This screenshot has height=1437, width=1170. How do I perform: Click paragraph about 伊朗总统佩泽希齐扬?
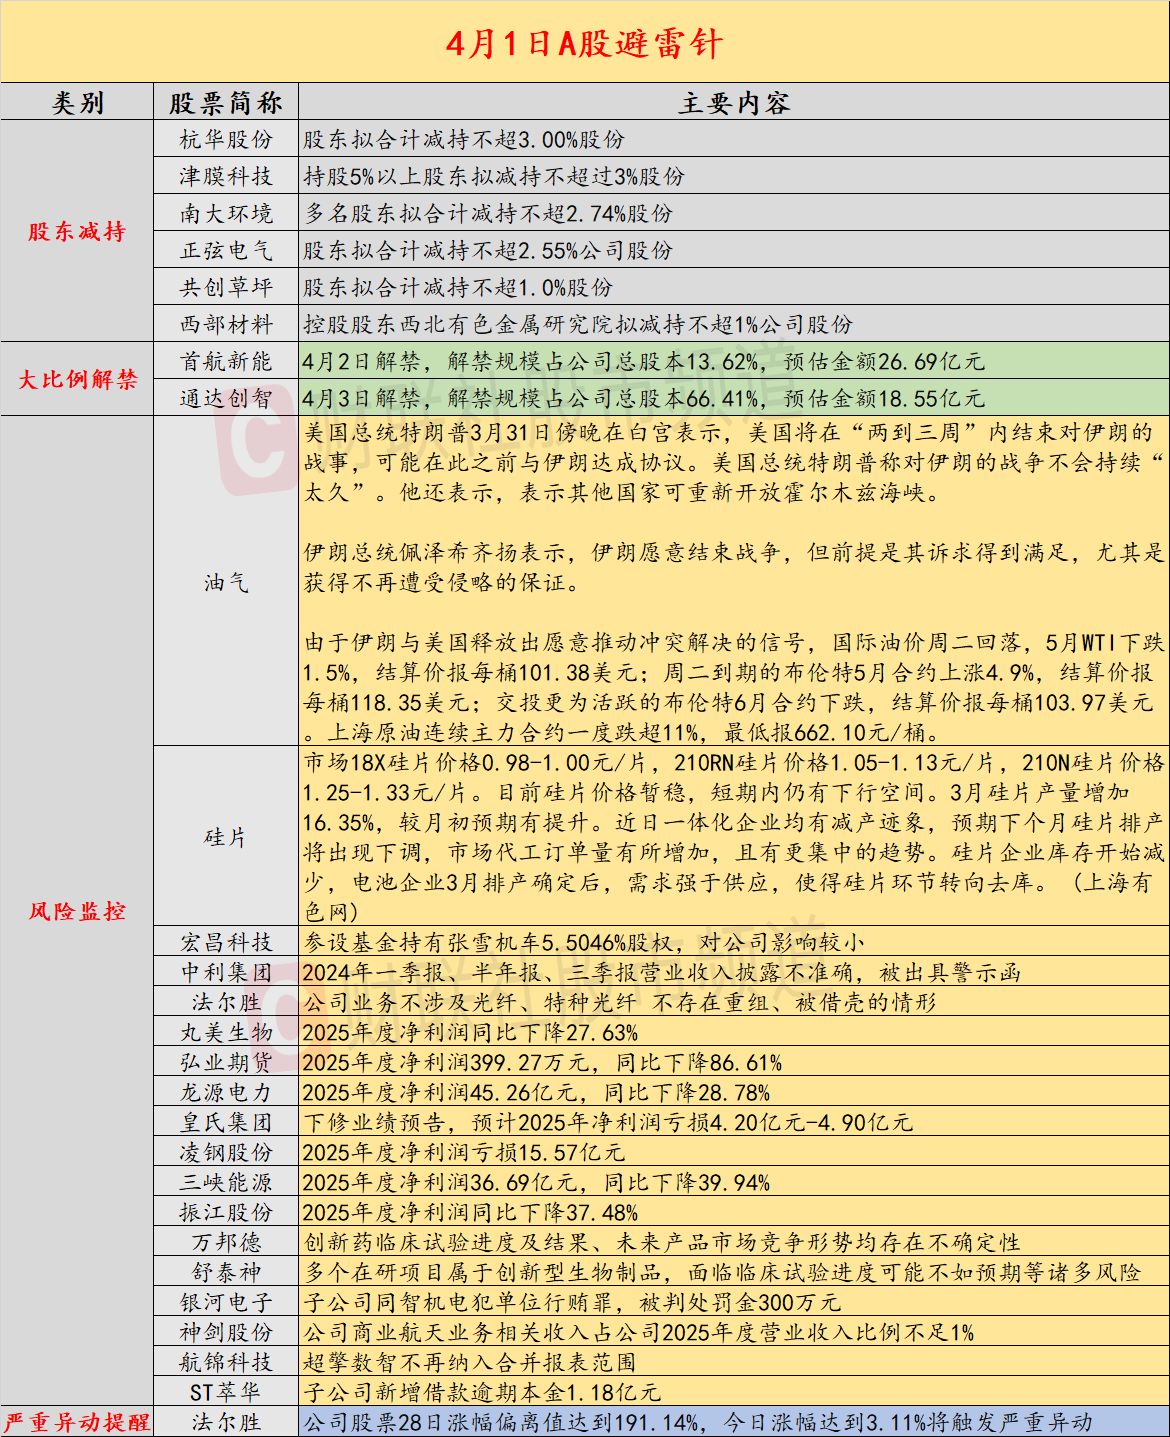coord(734,567)
